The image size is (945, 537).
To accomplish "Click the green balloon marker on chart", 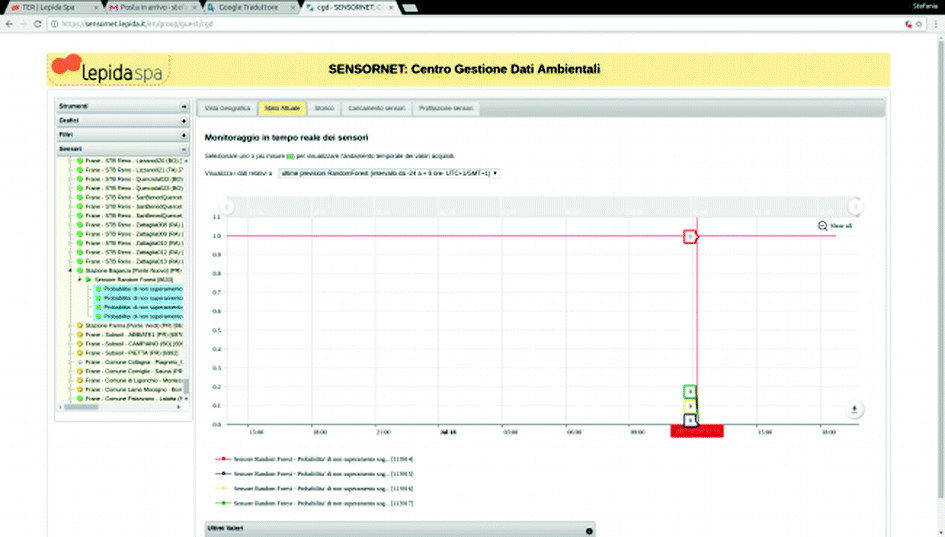I will pos(690,392).
